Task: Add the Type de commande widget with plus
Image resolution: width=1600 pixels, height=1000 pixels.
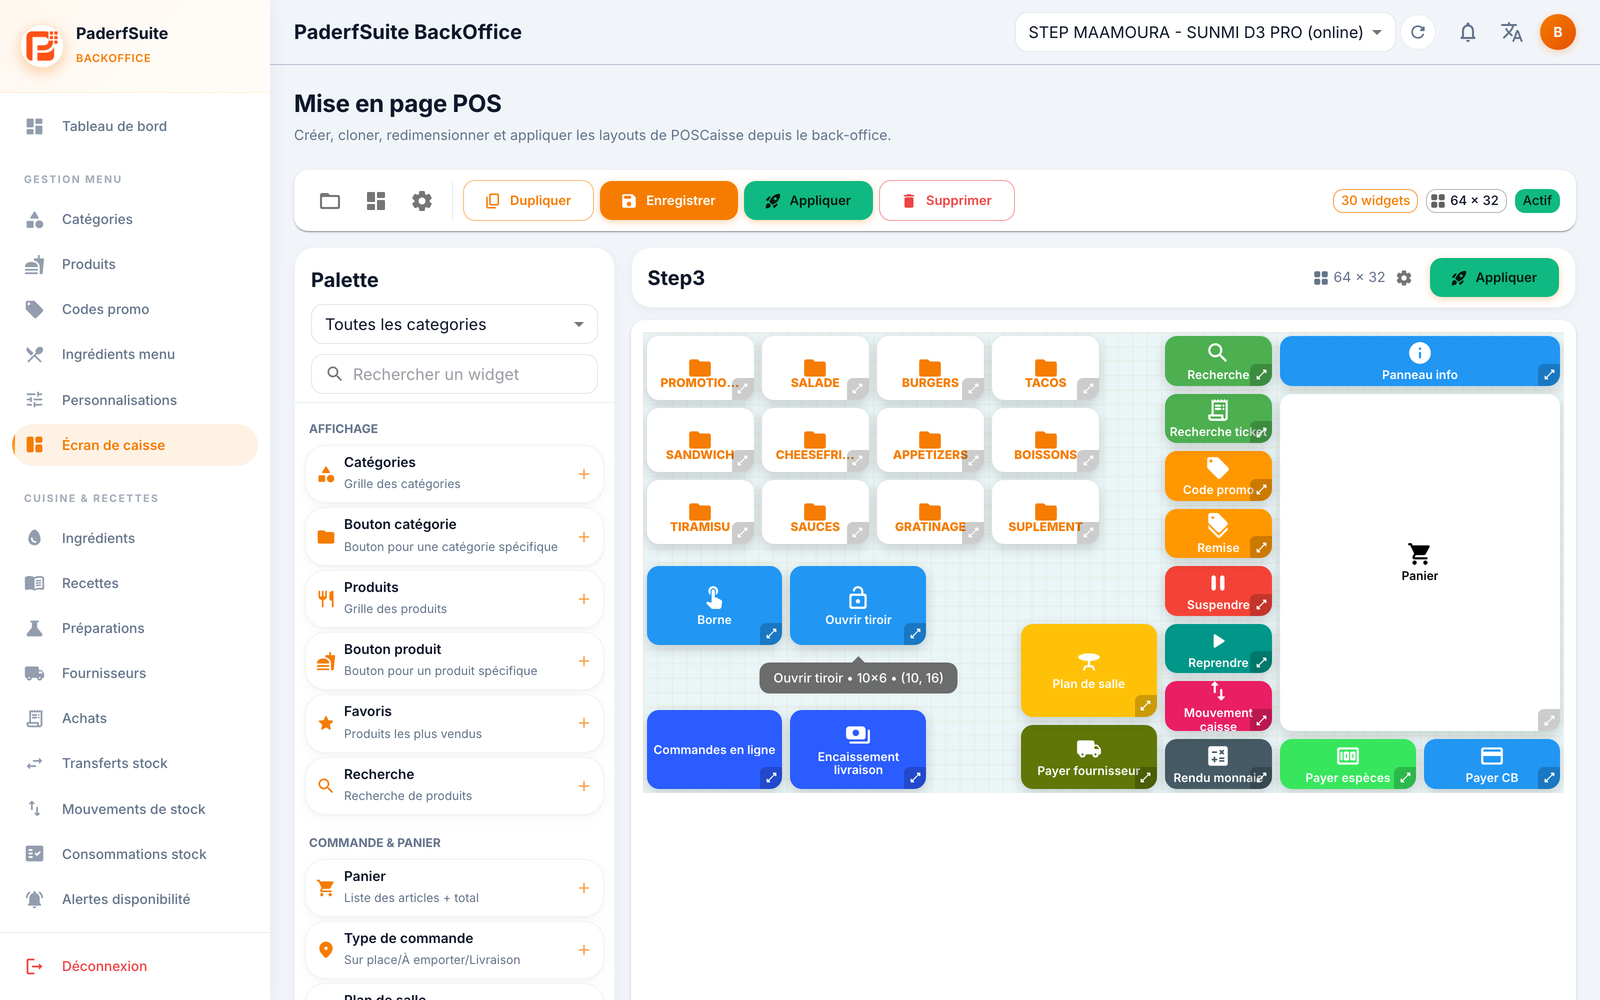Action: tap(584, 950)
